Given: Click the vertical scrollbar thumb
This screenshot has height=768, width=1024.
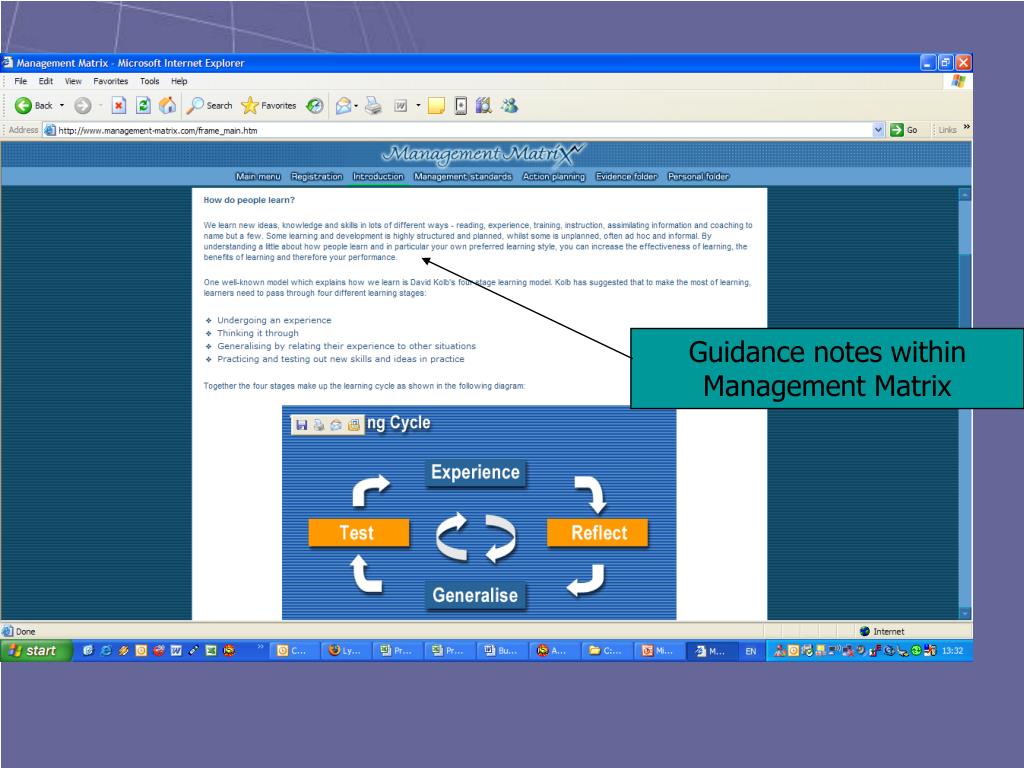Looking at the screenshot, I should coord(965,229).
